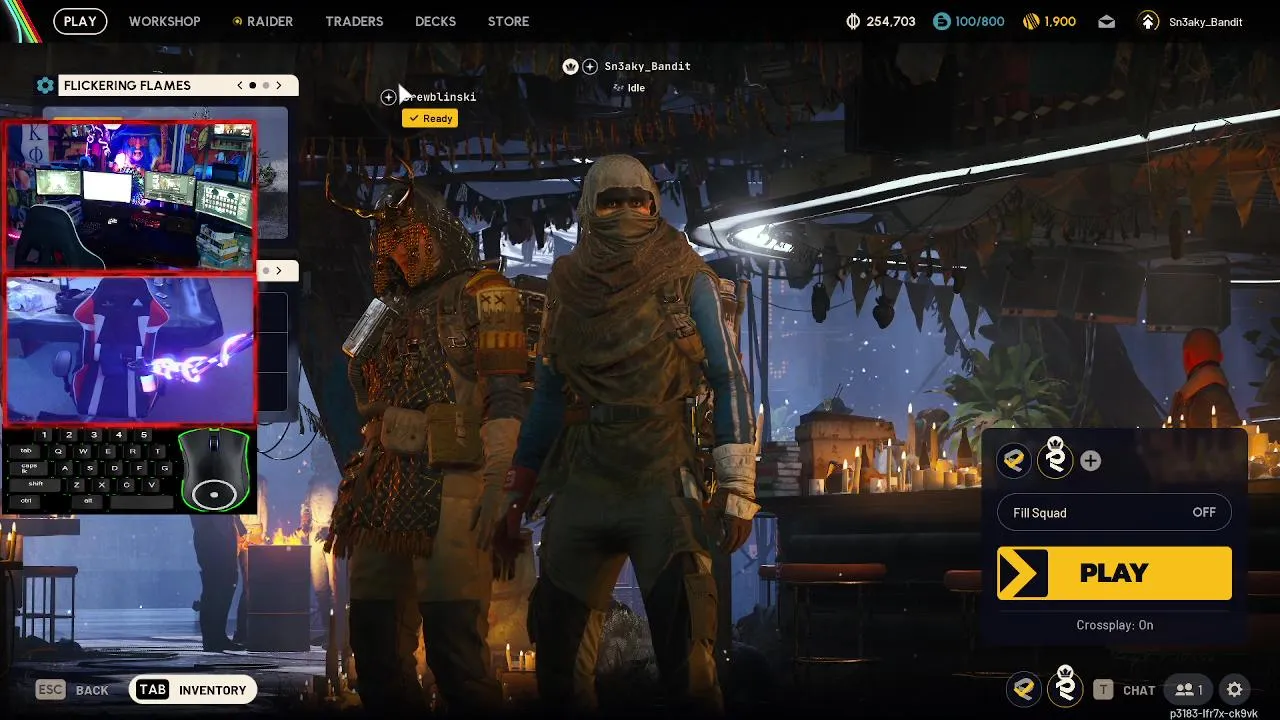This screenshot has height=720, width=1280.
Task: Click the keyboard overlay graphic
Action: (x=90, y=469)
